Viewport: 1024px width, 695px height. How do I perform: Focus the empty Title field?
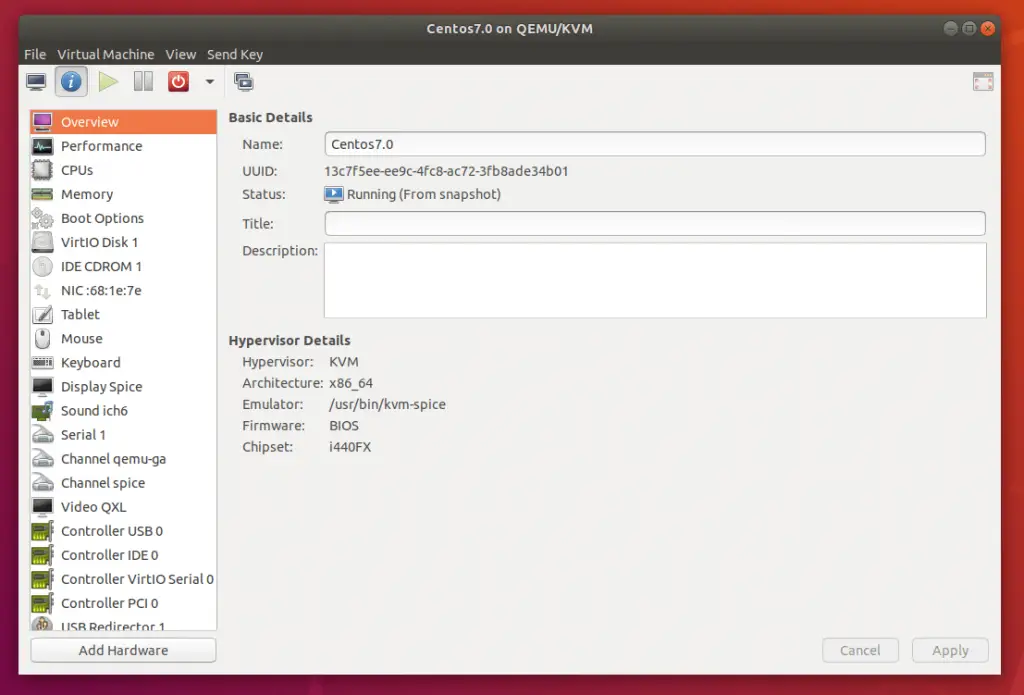[x=655, y=223]
